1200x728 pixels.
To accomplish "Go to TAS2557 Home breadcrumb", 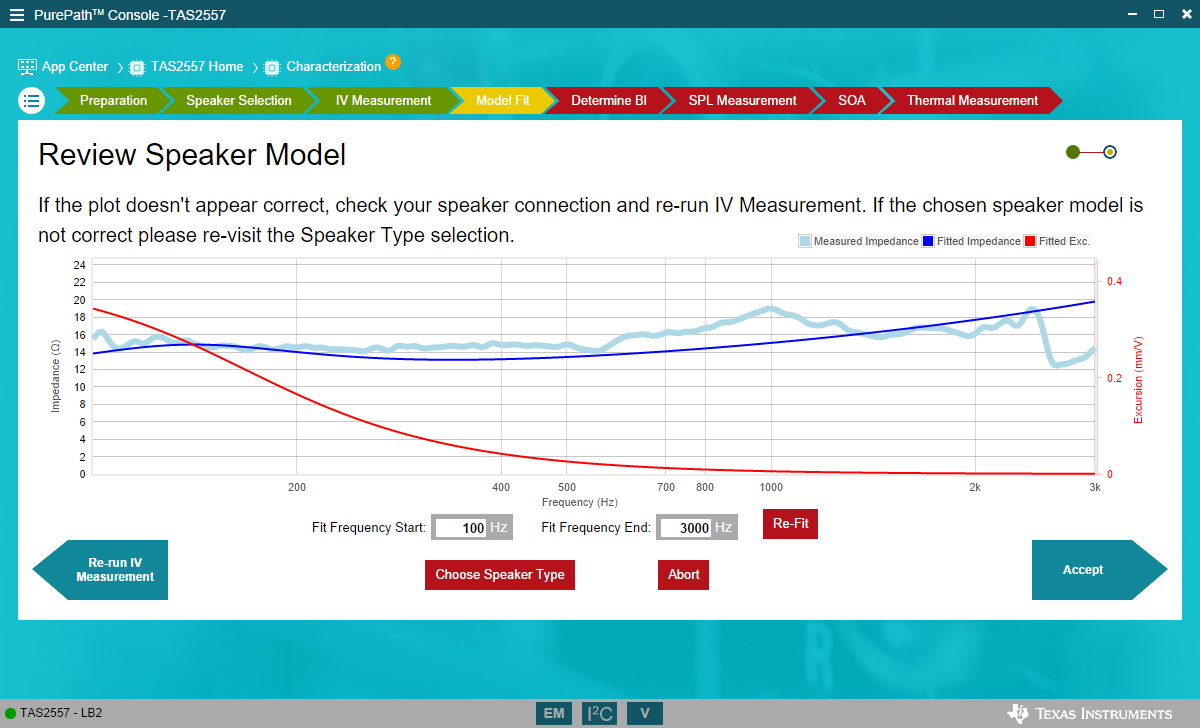I will 197,67.
